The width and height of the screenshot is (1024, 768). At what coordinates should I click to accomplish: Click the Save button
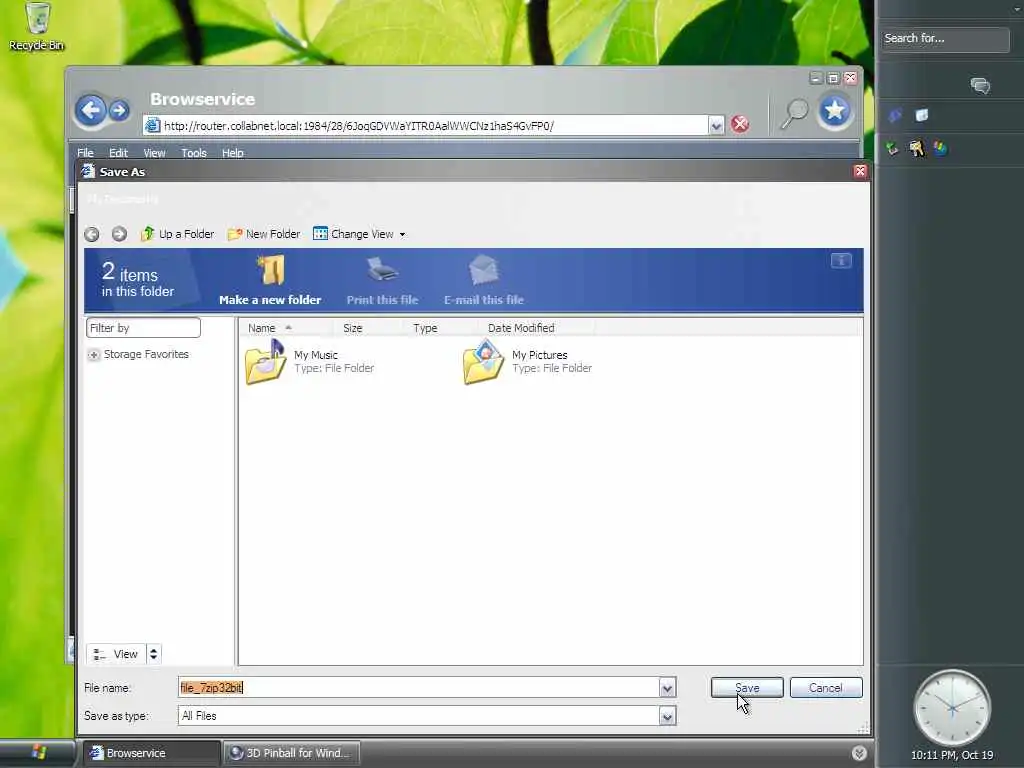point(747,688)
